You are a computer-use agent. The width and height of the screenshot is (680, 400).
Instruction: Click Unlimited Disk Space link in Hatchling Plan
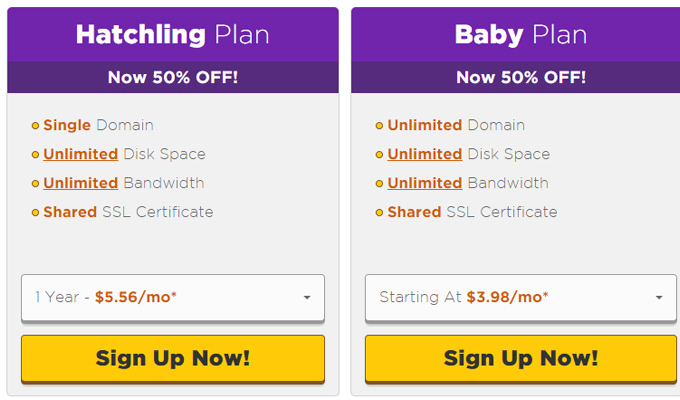pyautogui.click(x=81, y=154)
